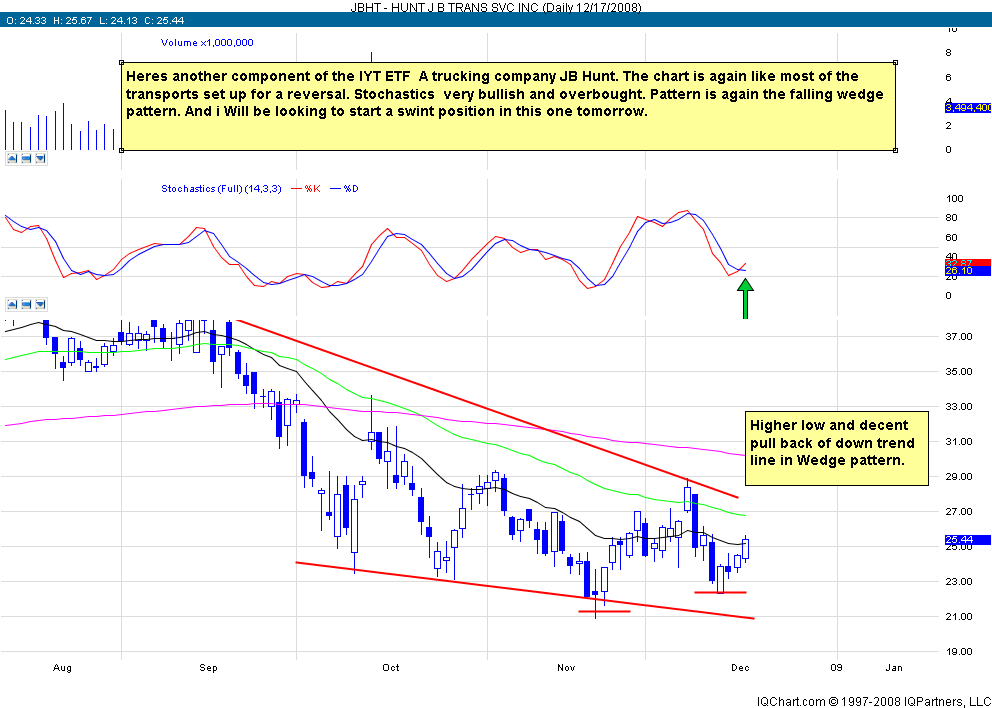
Task: Click the bottom-right resize handle of the commentary note
Action: click(896, 151)
